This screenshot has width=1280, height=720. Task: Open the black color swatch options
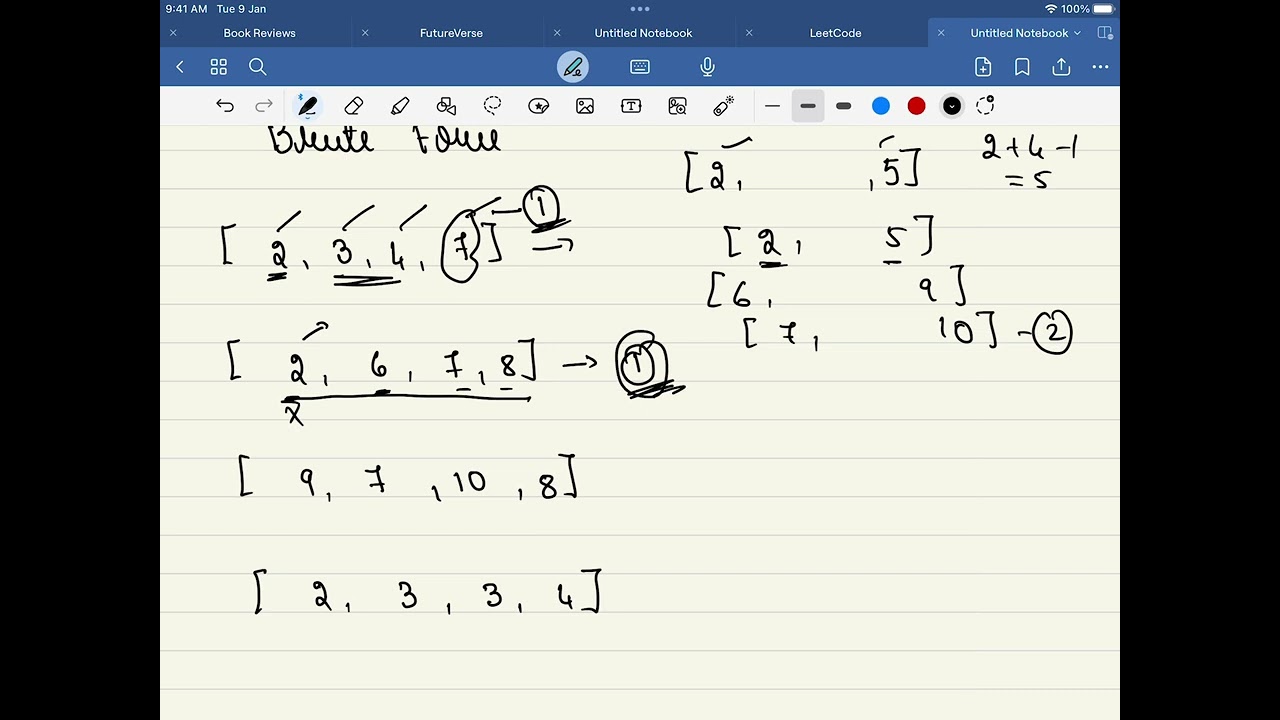(x=952, y=106)
